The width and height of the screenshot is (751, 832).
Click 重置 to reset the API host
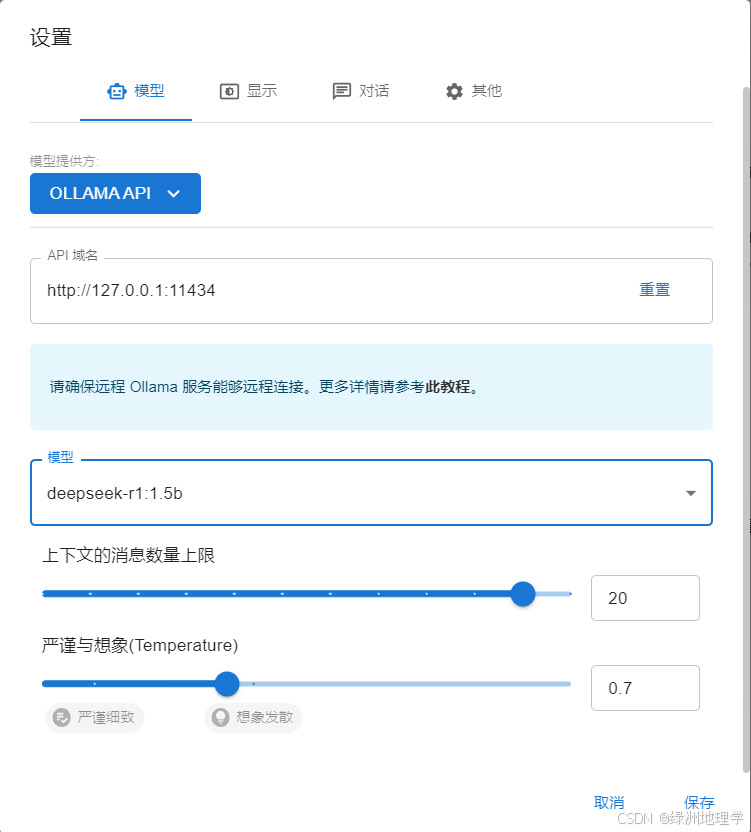tap(654, 290)
